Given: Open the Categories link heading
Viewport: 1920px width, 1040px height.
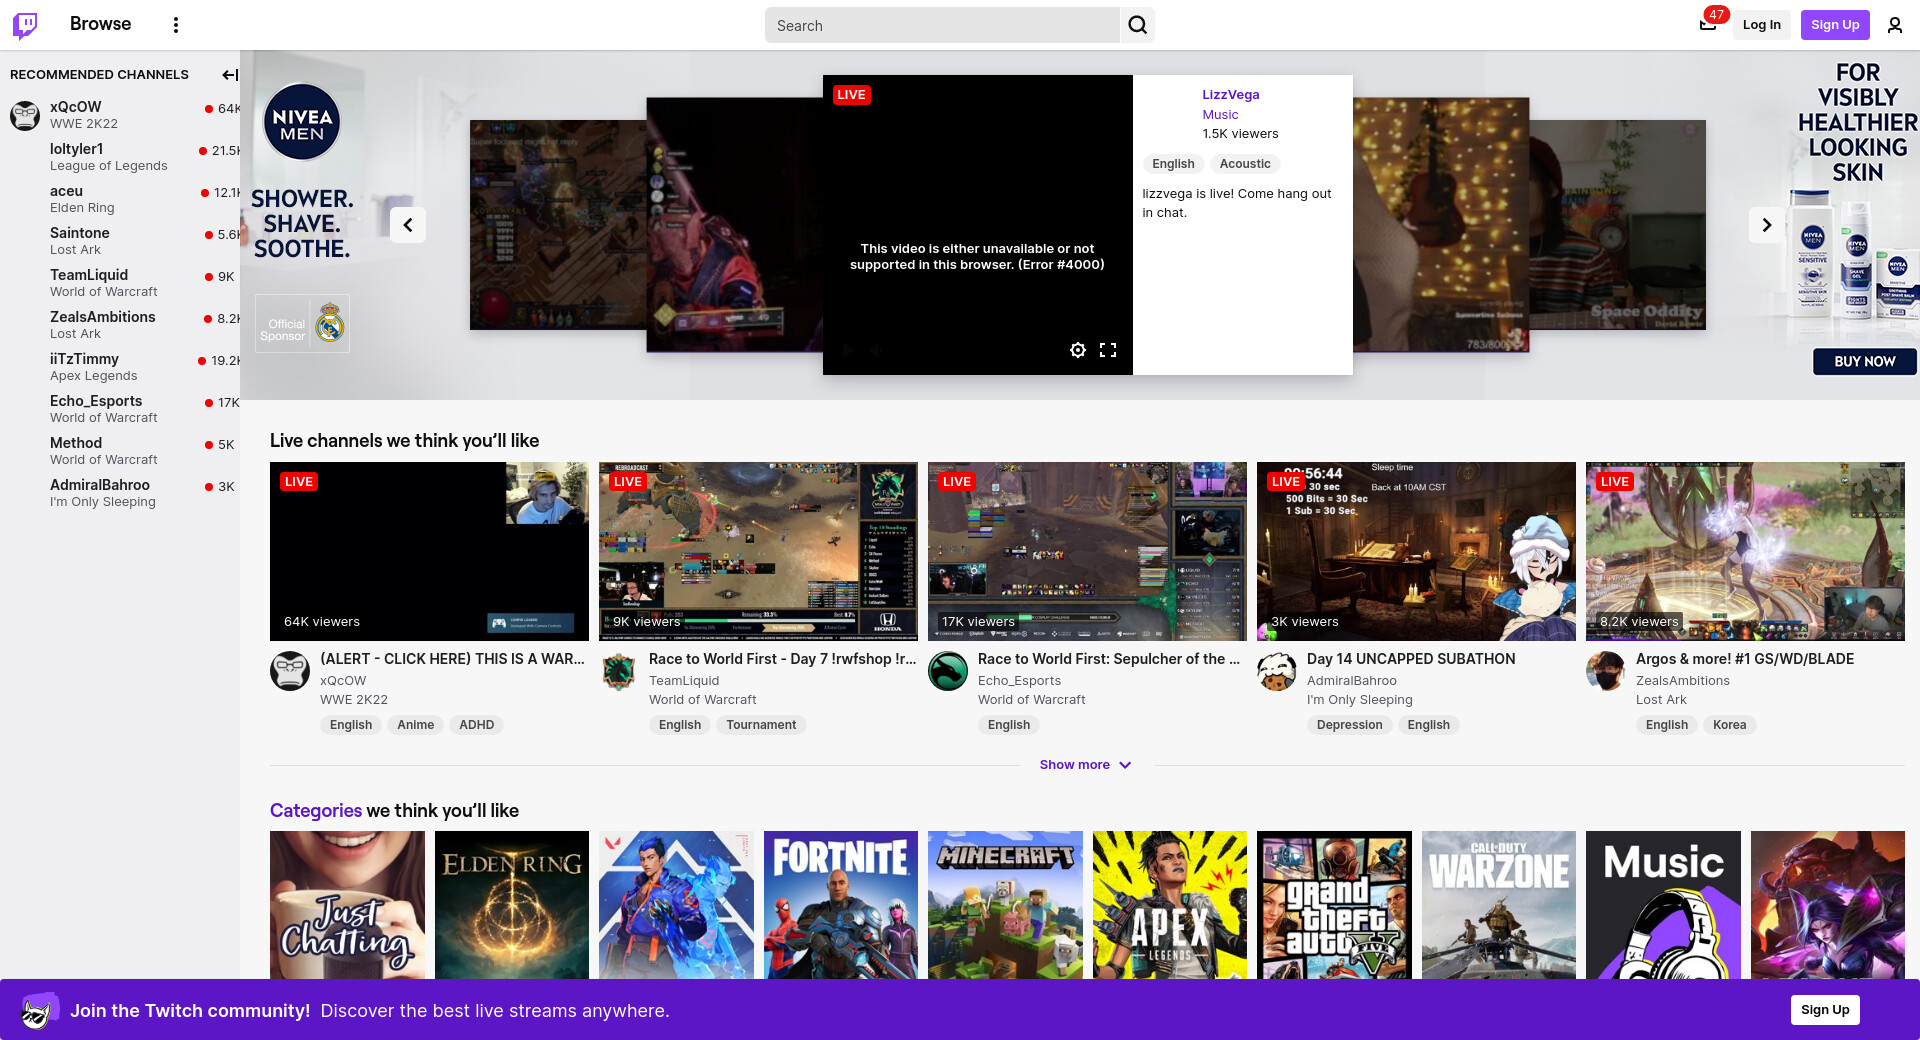Looking at the screenshot, I should (x=315, y=811).
